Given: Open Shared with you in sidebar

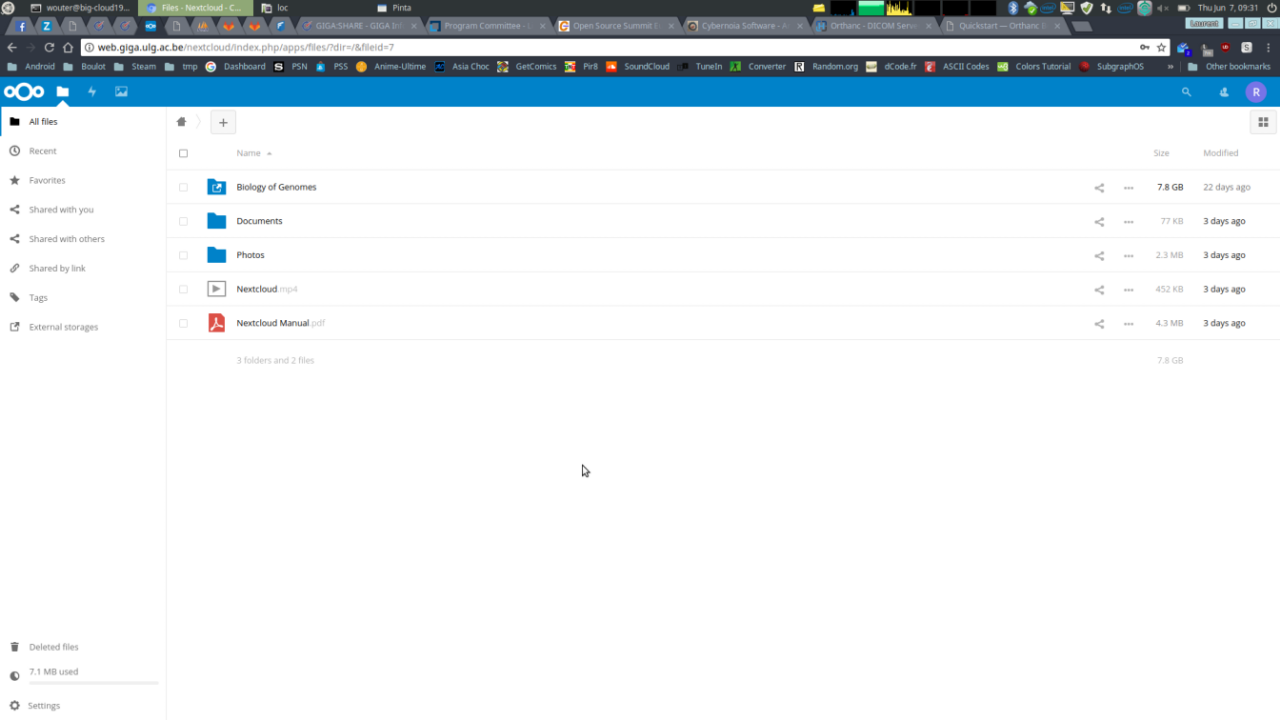Looking at the screenshot, I should click(83, 210).
